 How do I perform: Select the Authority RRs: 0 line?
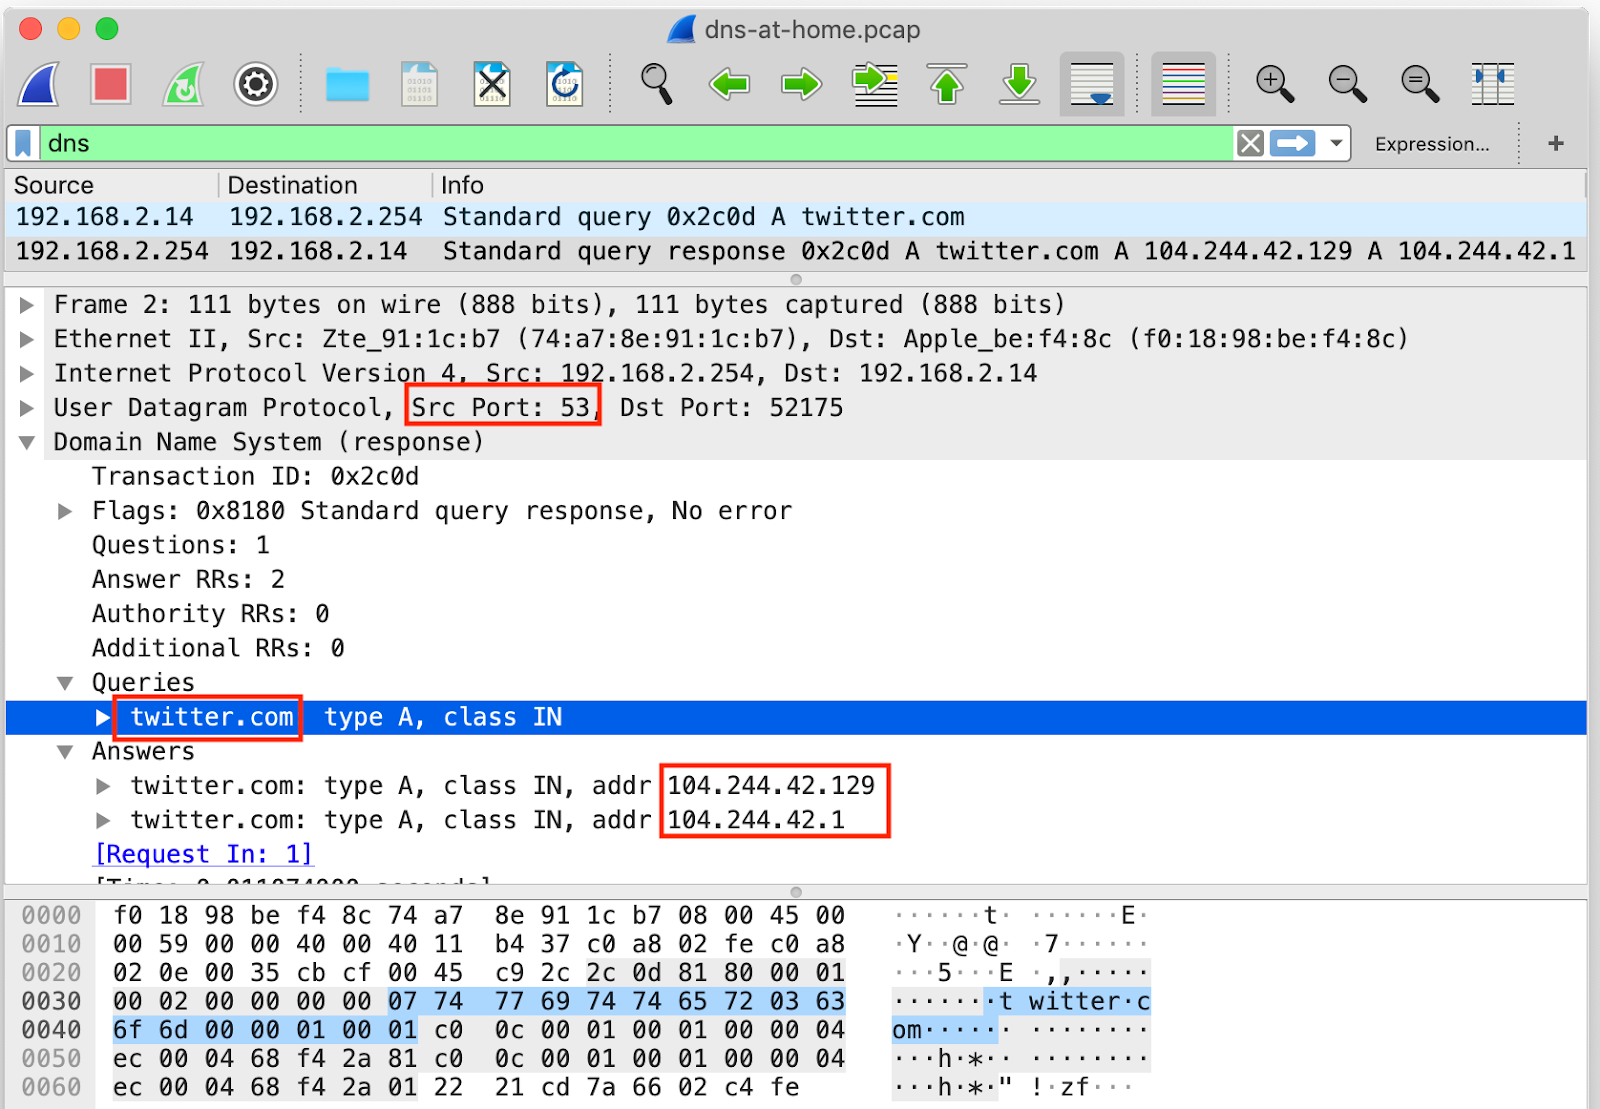tap(210, 614)
